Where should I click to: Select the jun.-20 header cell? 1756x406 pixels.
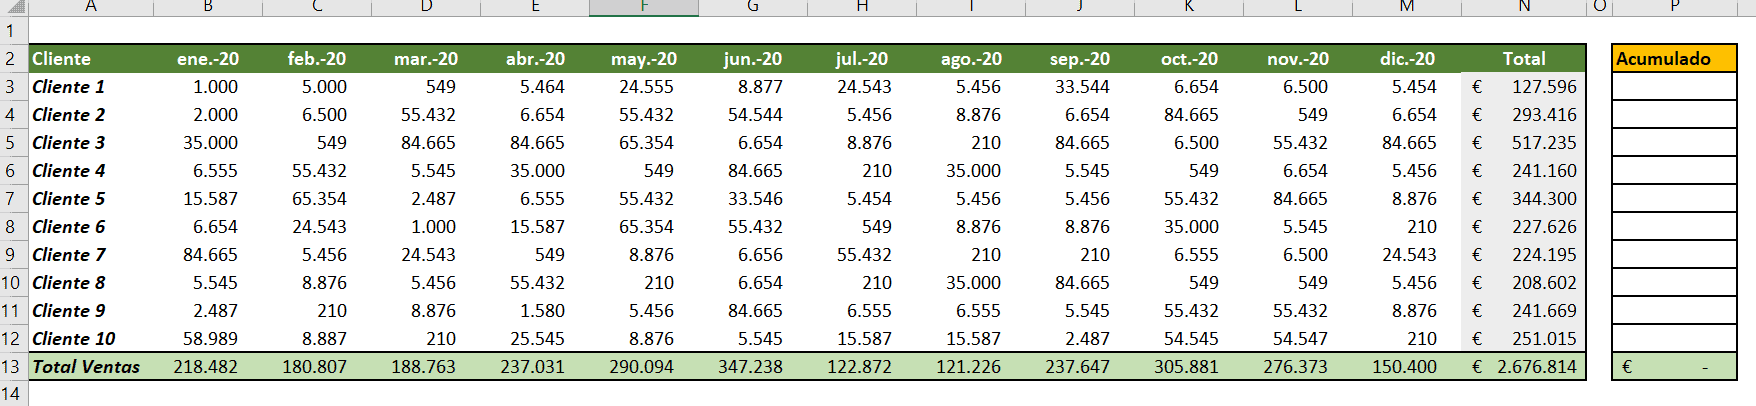753,58
